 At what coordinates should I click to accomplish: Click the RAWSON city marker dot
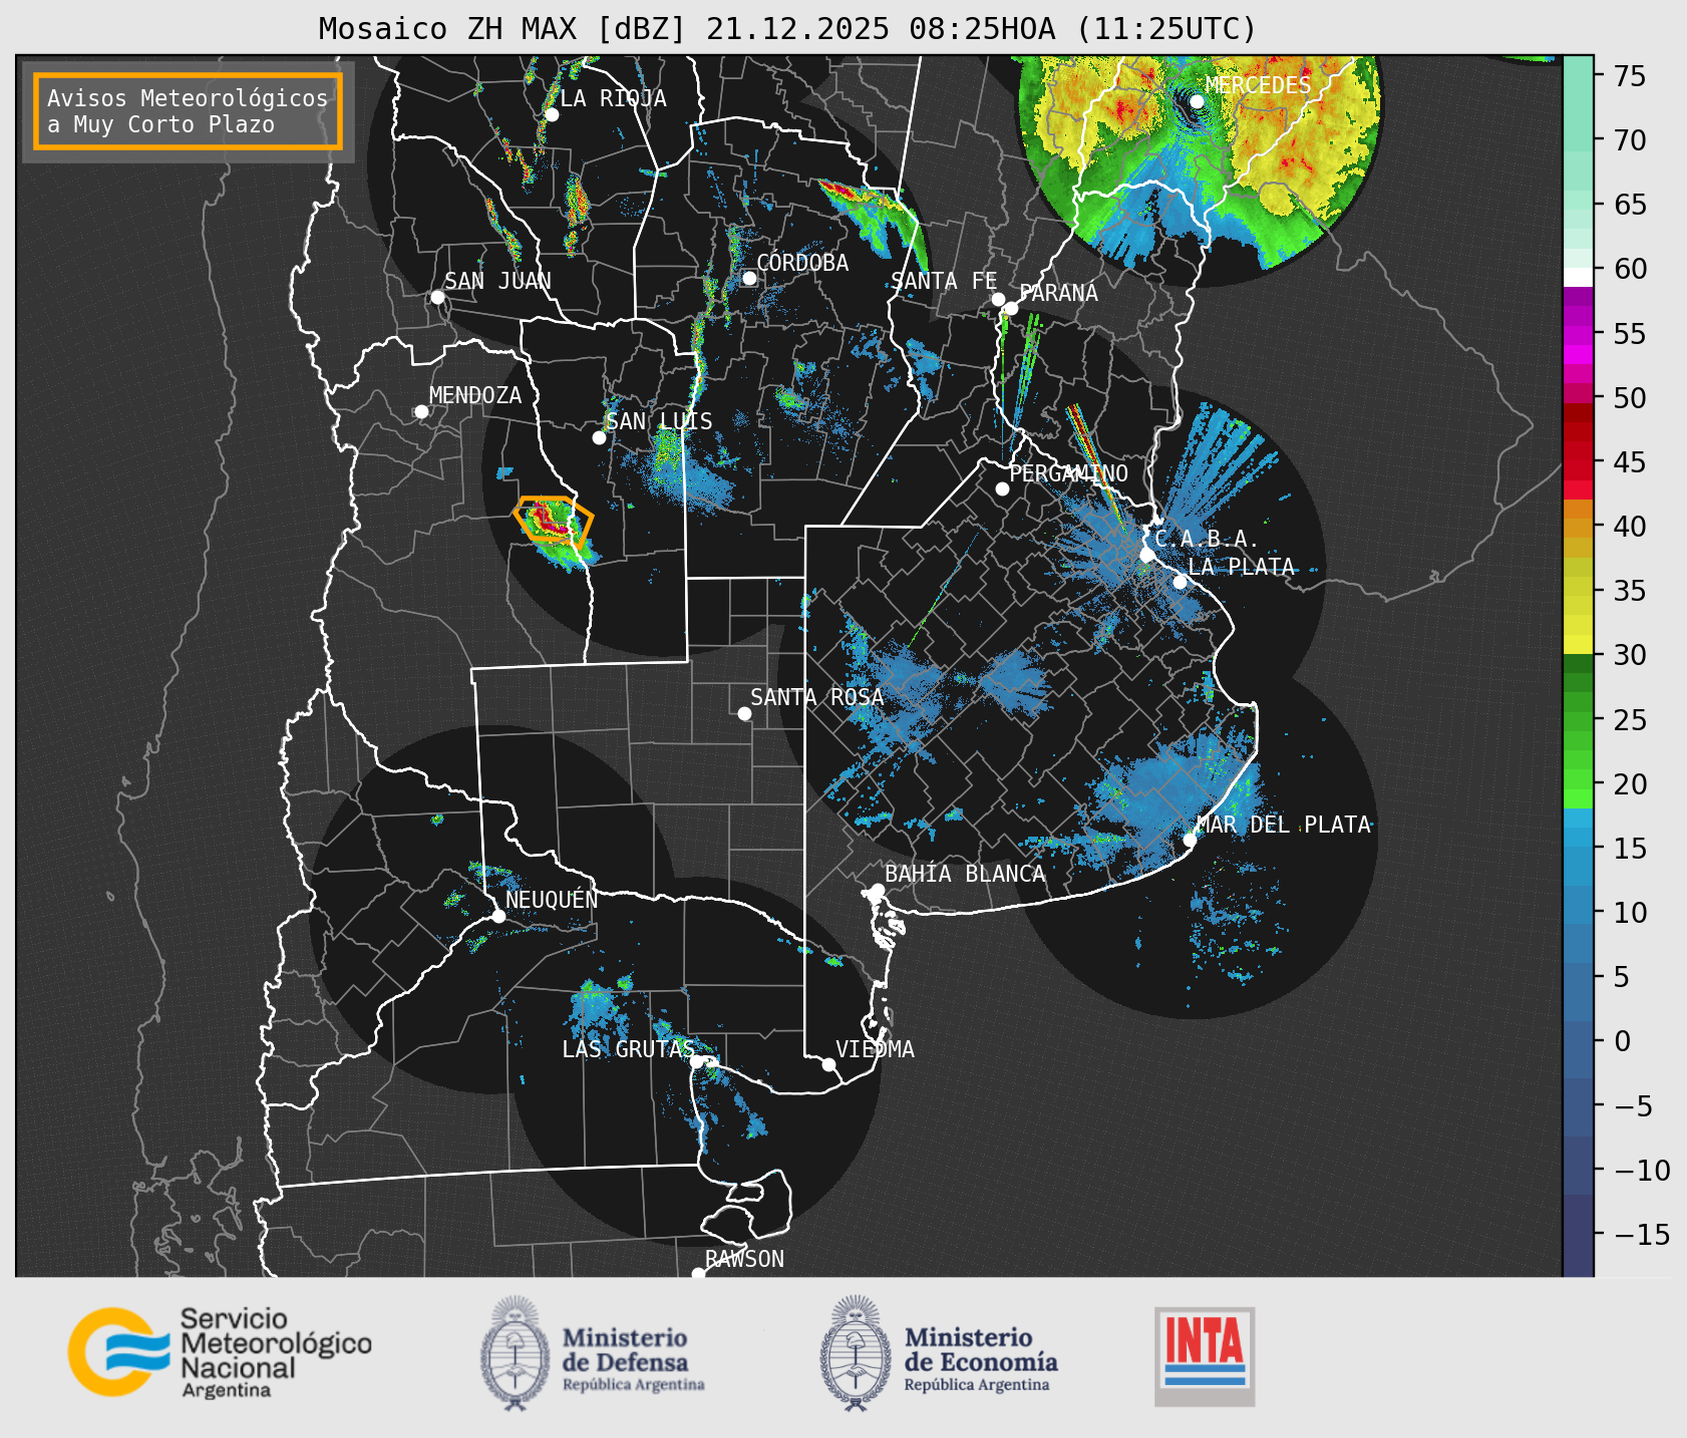pos(698,1273)
